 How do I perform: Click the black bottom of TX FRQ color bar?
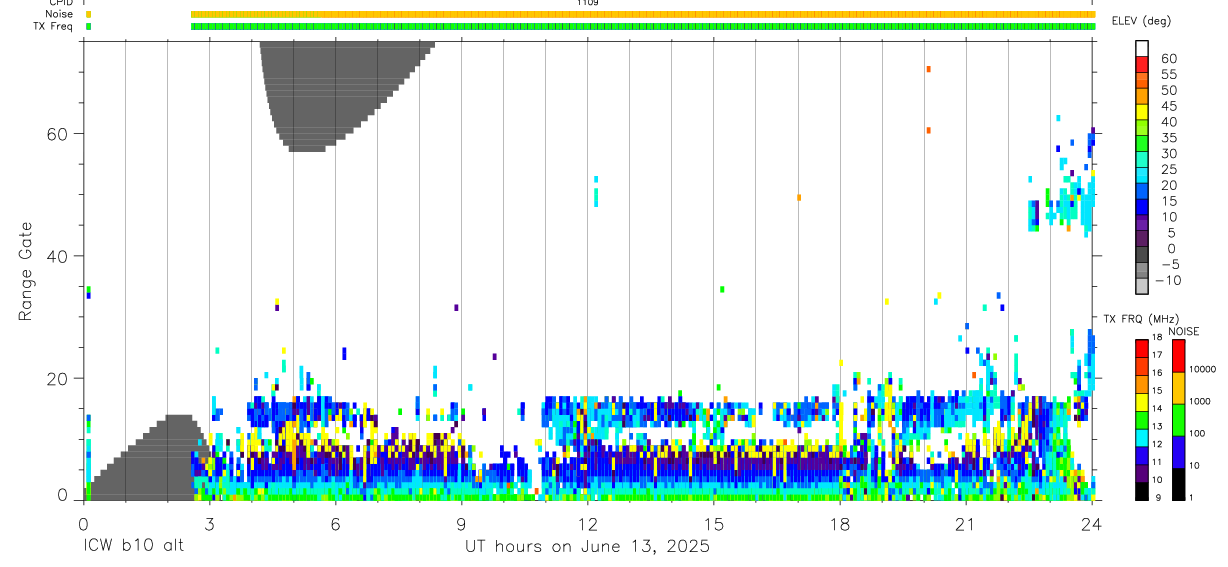pyautogui.click(x=1143, y=491)
